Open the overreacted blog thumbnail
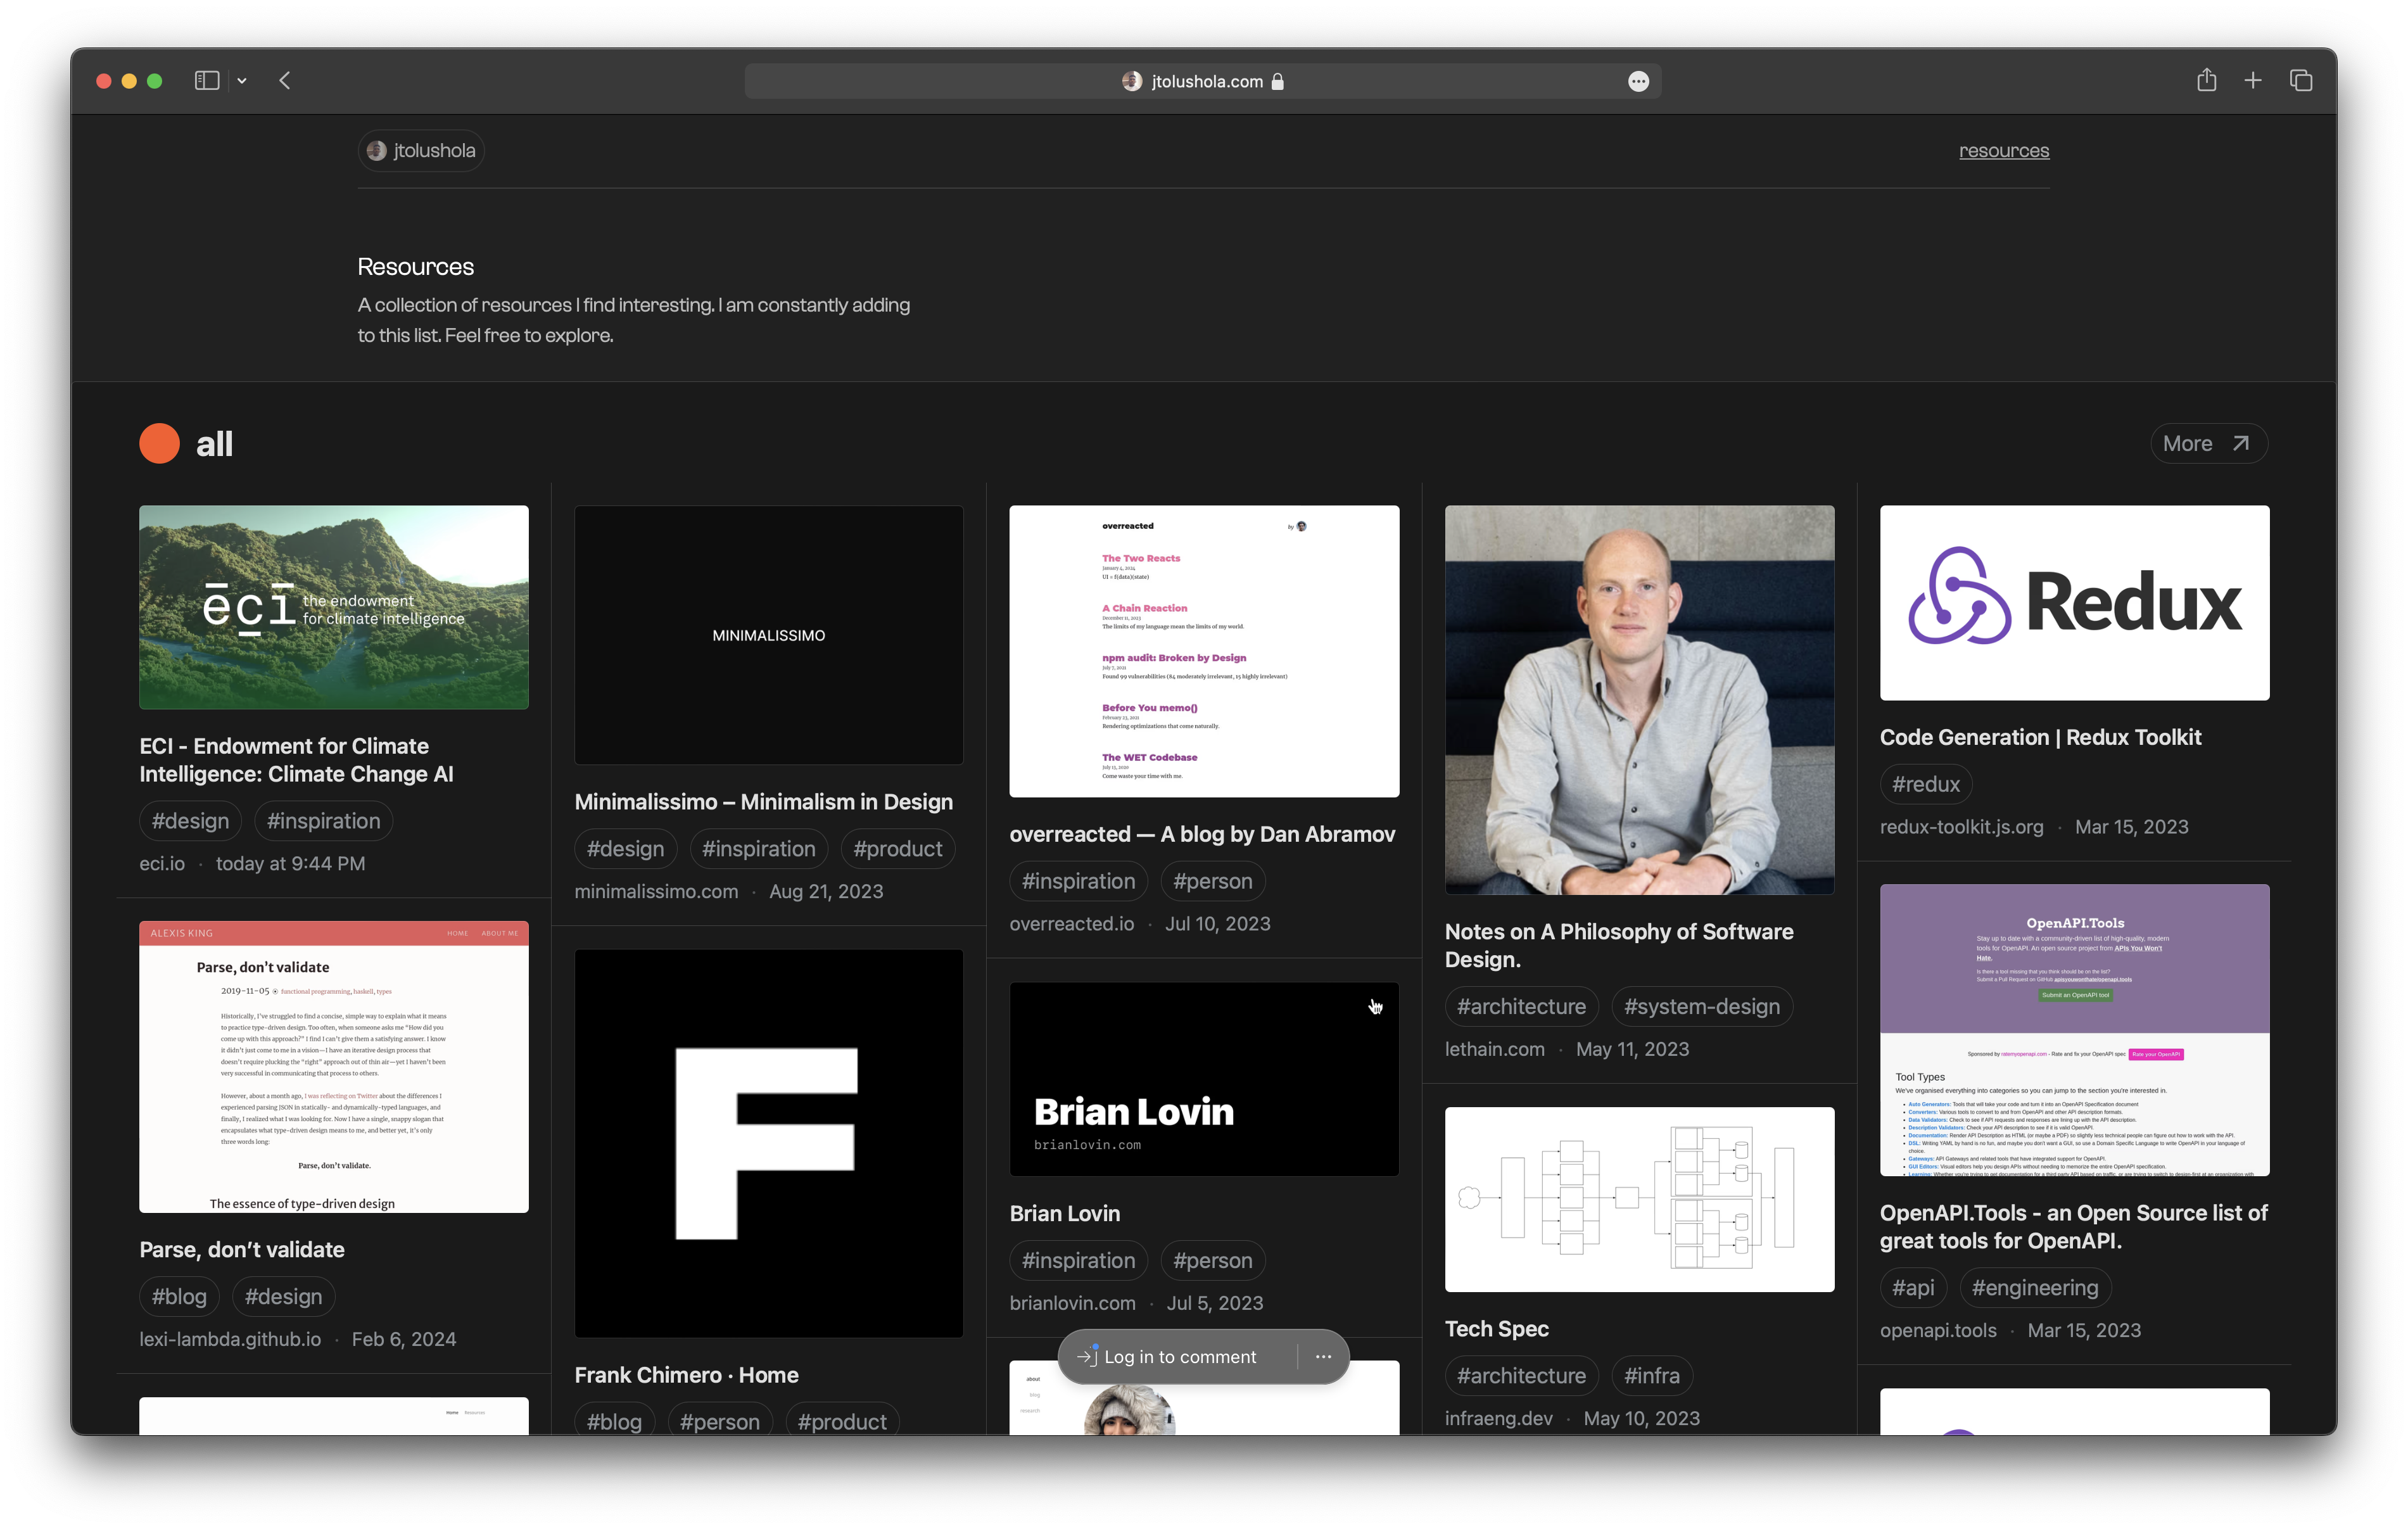 (x=1204, y=651)
